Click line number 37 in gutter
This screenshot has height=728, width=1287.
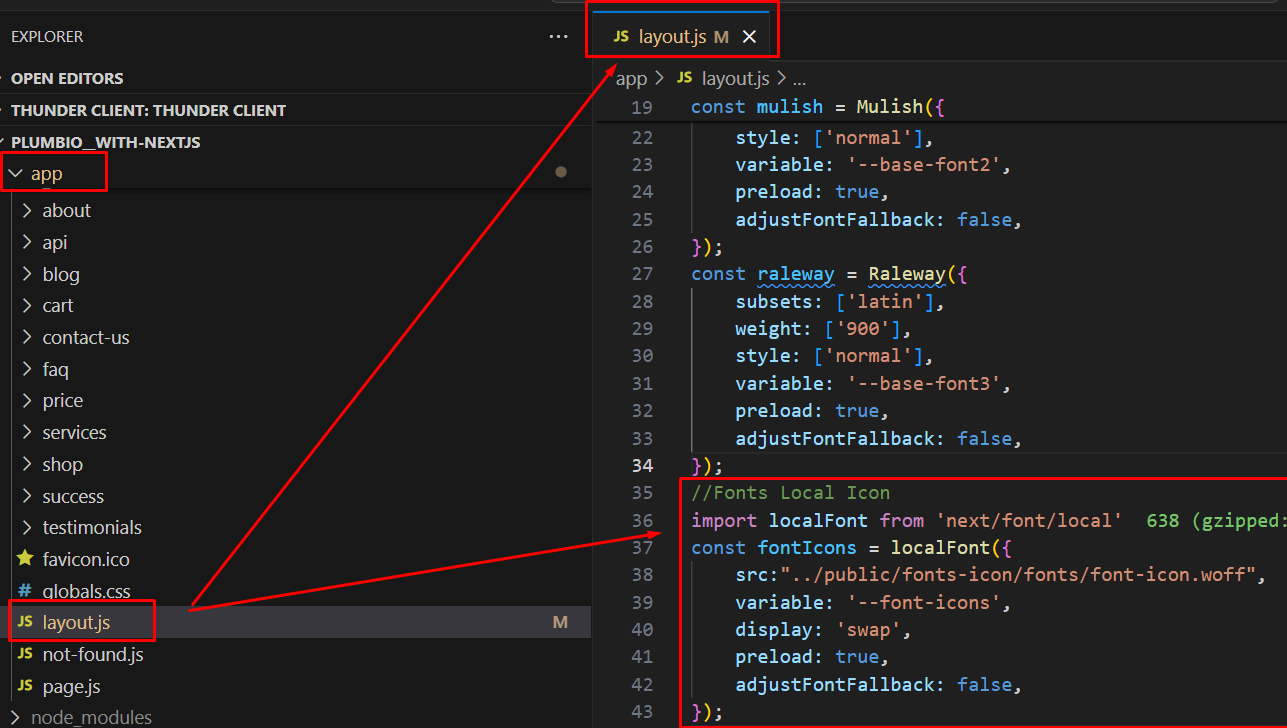click(642, 547)
